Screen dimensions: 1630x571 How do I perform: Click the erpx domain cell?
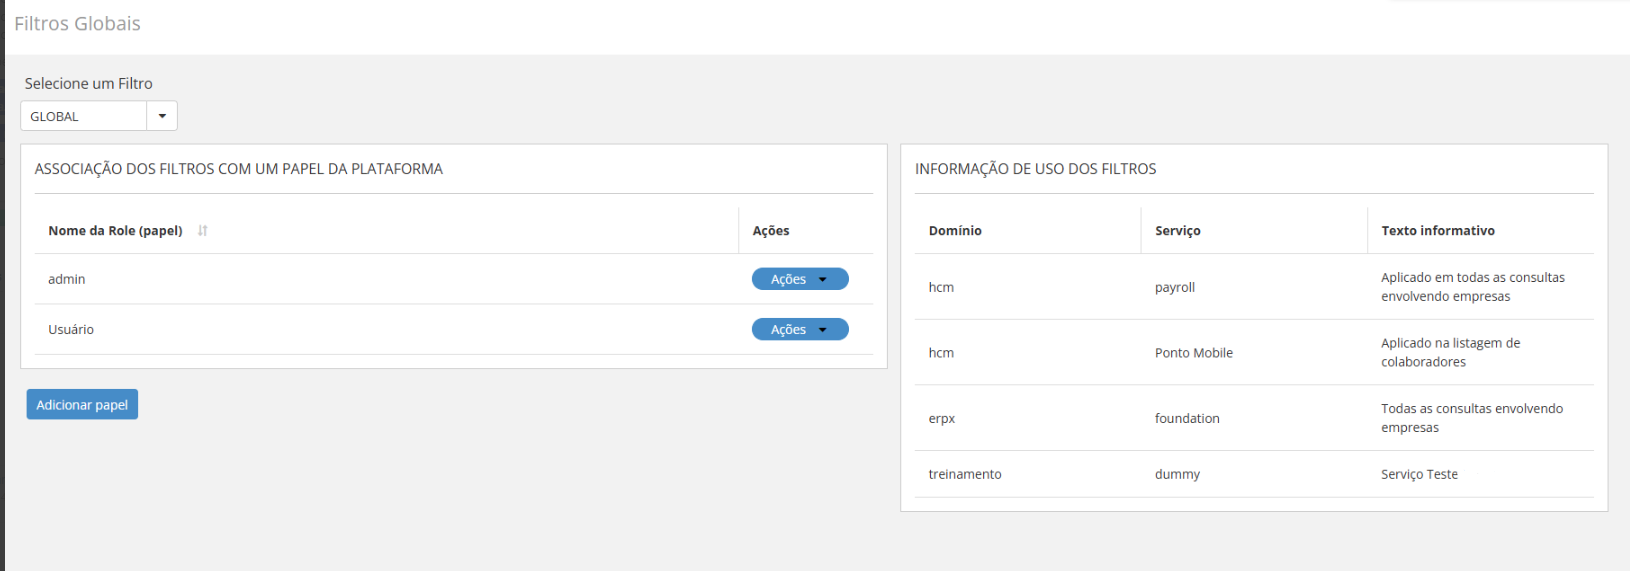point(941,419)
